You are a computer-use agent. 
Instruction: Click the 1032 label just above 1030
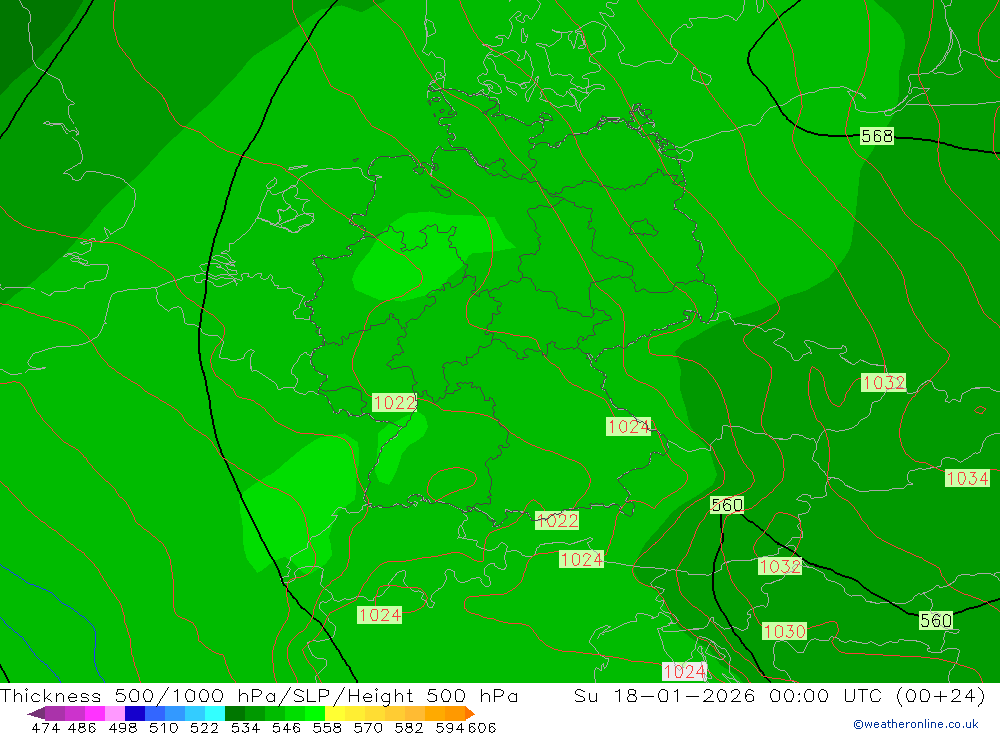pyautogui.click(x=780, y=566)
